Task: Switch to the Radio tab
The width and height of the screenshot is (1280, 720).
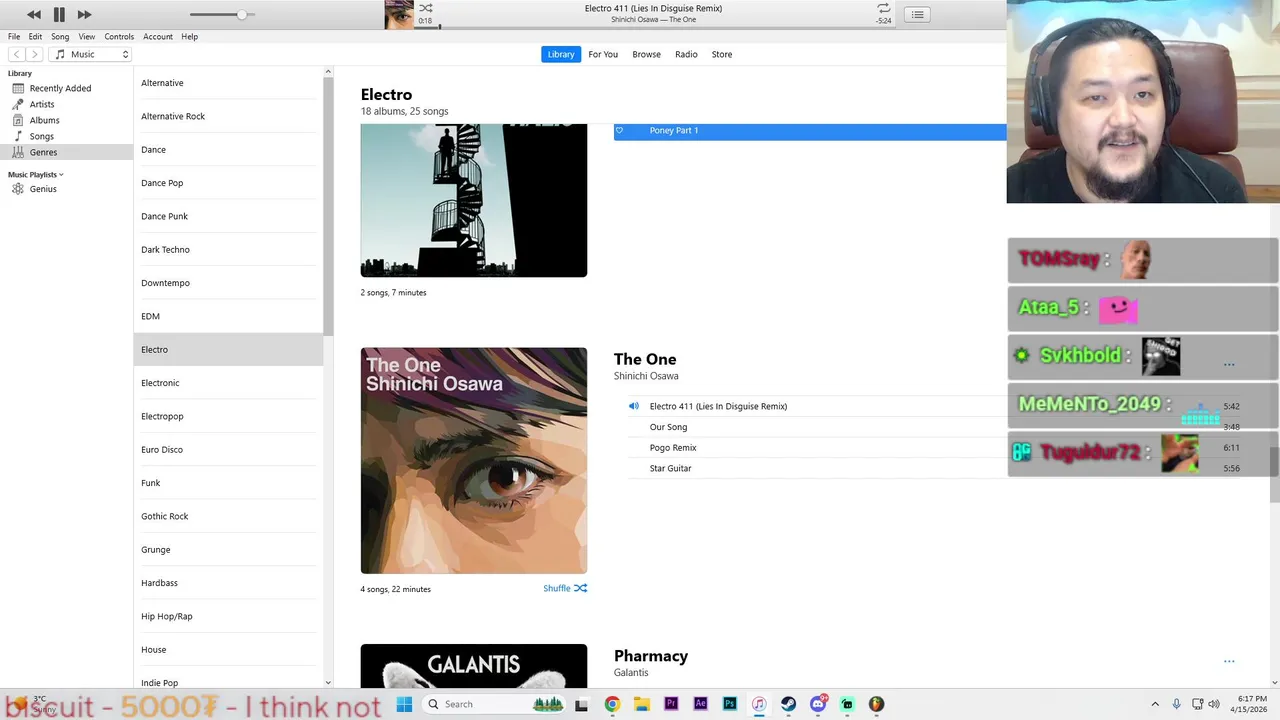Action: (x=686, y=54)
